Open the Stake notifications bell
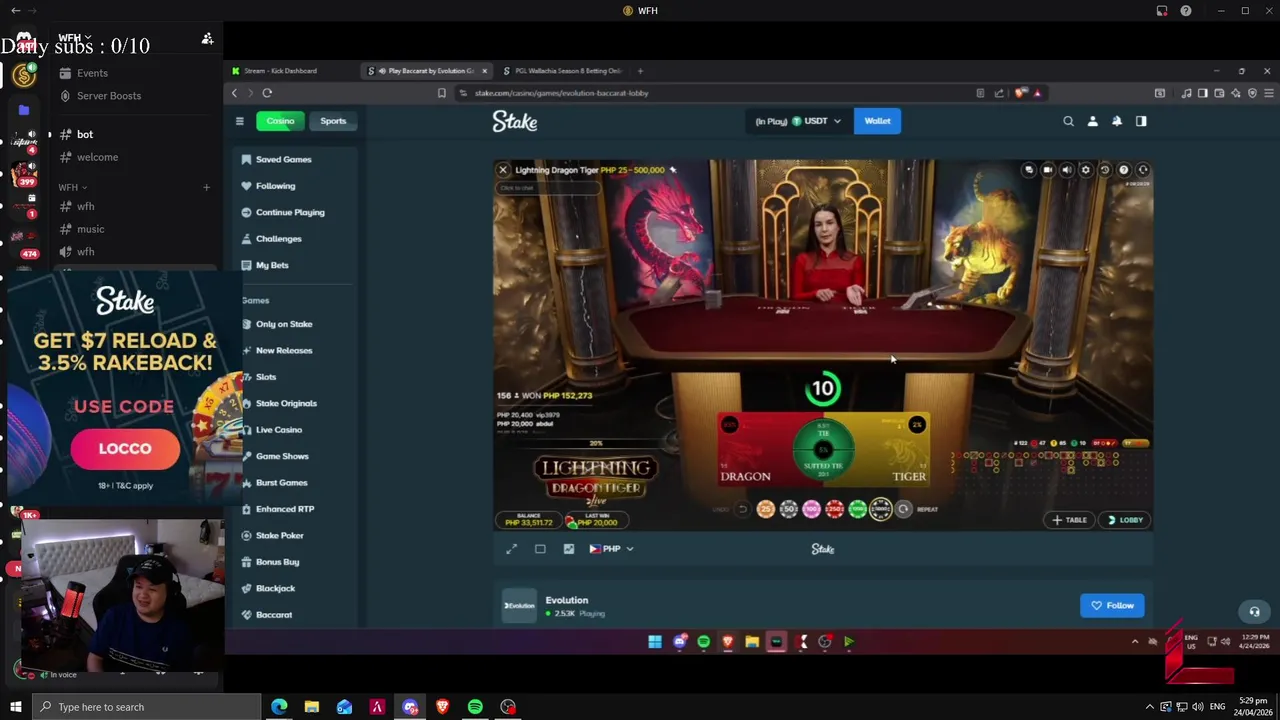This screenshot has height=720, width=1280. 1117,121
